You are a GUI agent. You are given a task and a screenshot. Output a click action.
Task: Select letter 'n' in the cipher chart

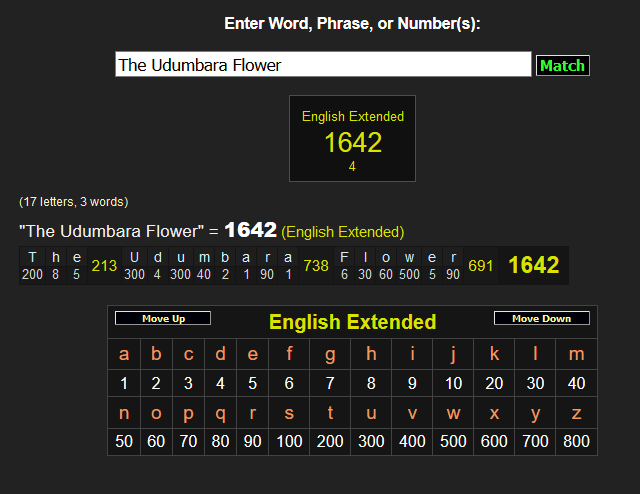tap(124, 412)
